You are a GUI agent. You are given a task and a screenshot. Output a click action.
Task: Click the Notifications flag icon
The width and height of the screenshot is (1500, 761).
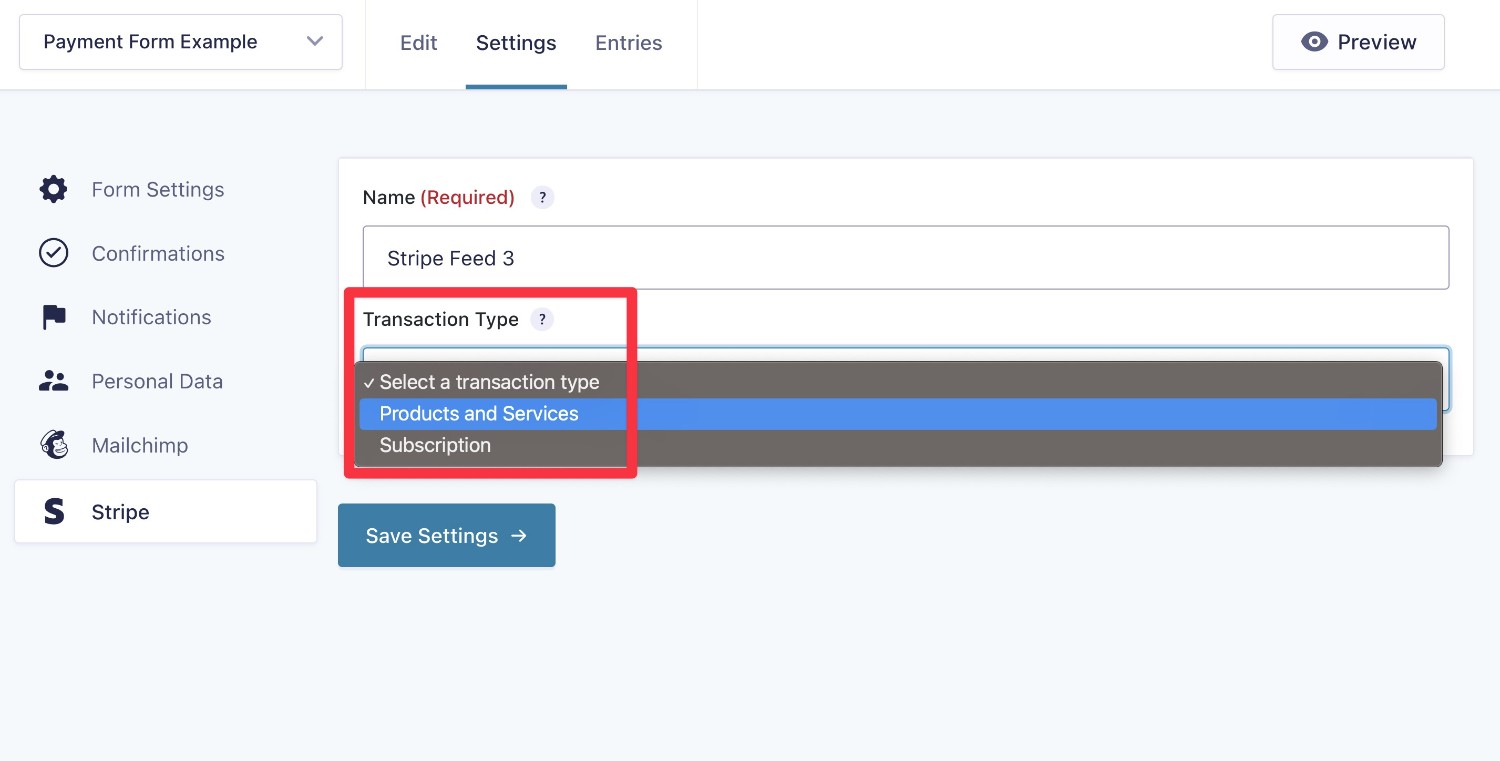click(x=53, y=317)
